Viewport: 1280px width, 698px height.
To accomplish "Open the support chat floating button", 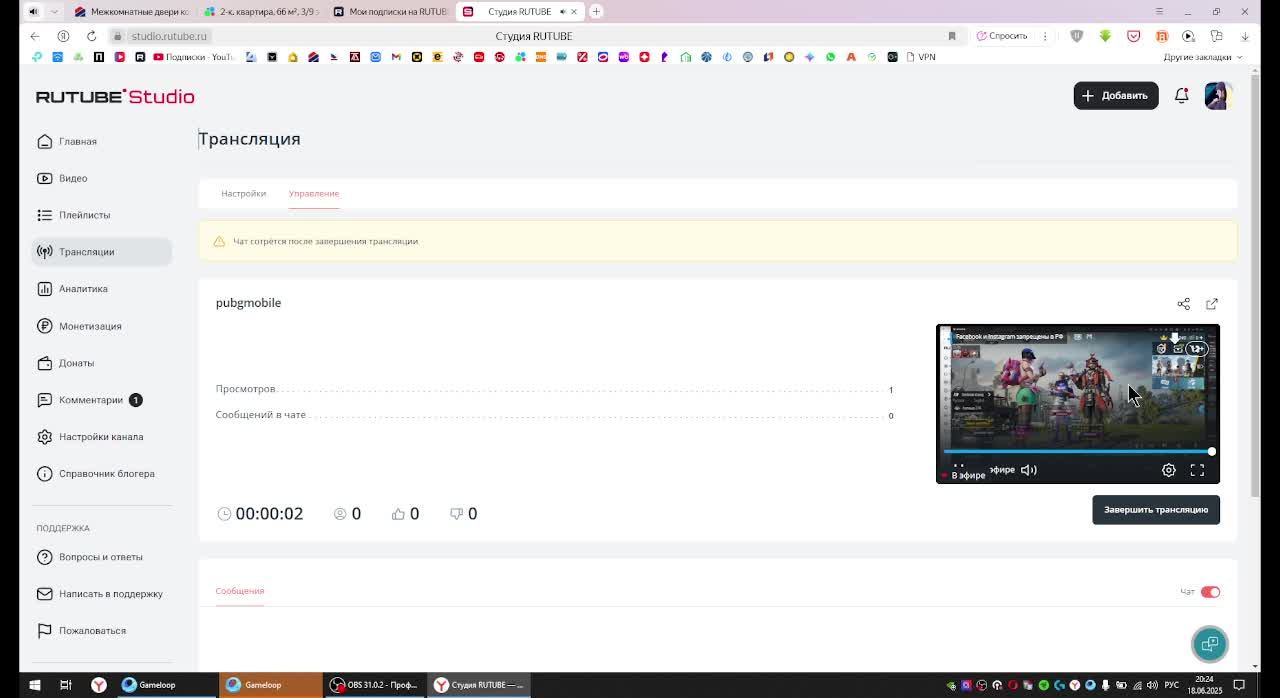I will 1209,644.
